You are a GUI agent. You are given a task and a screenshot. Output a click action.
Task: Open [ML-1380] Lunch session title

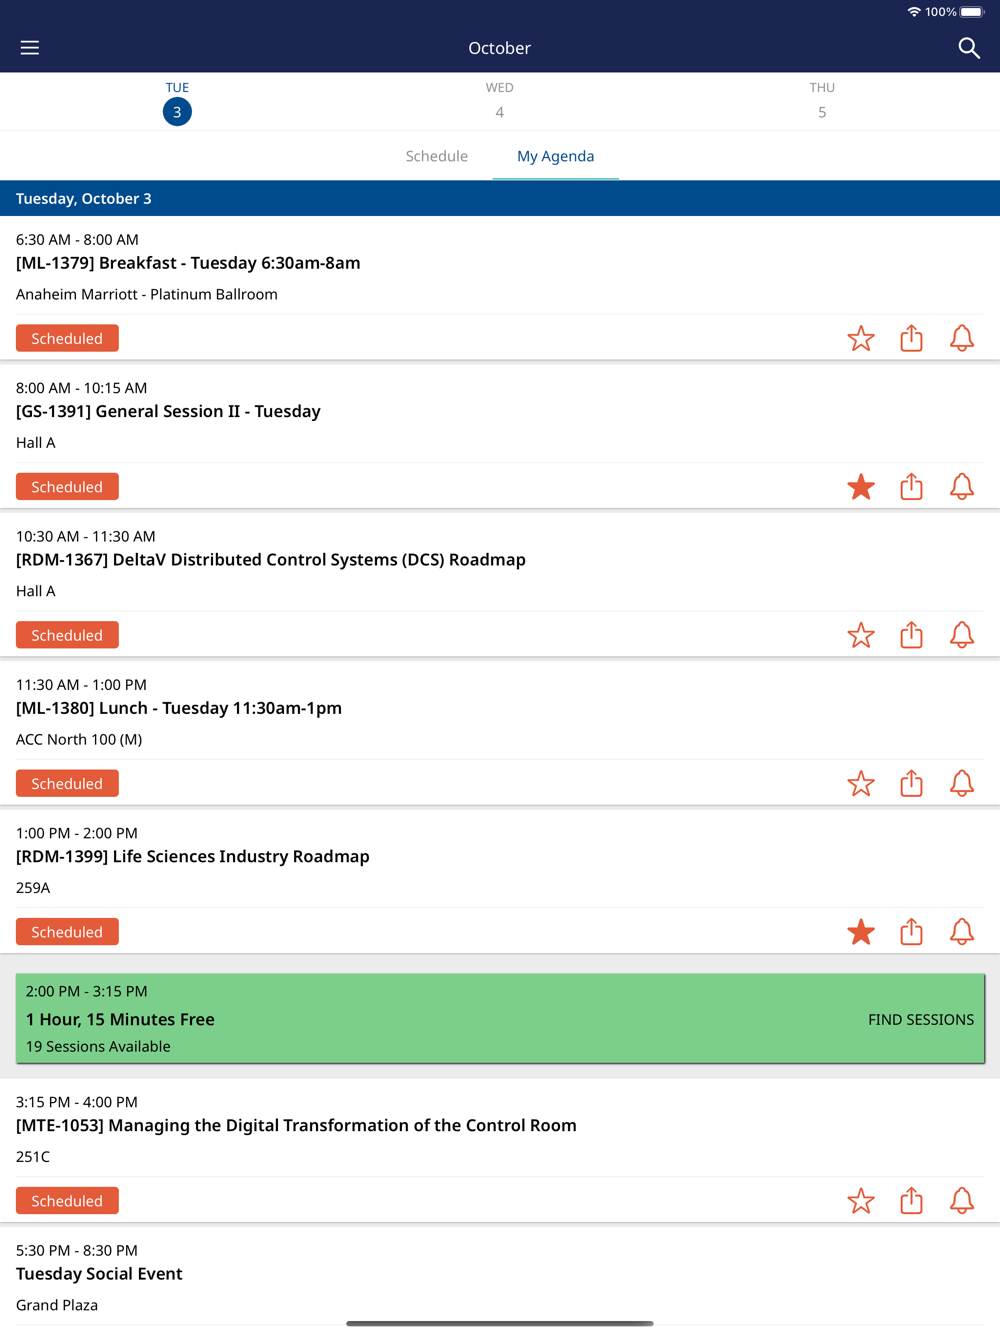click(x=179, y=708)
